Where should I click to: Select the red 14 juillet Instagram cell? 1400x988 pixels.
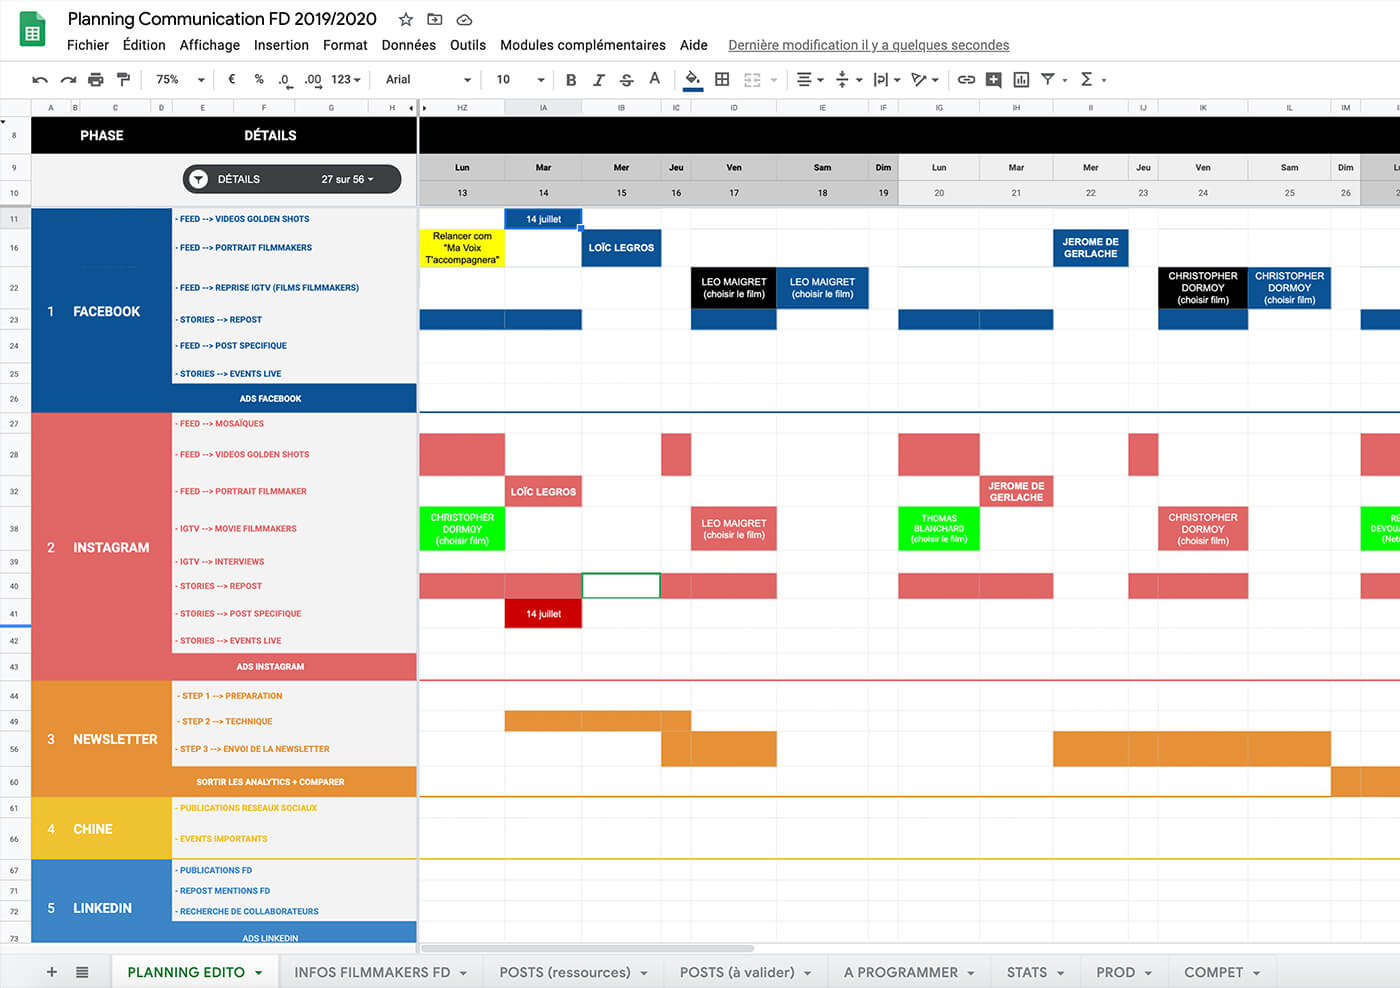tap(543, 614)
